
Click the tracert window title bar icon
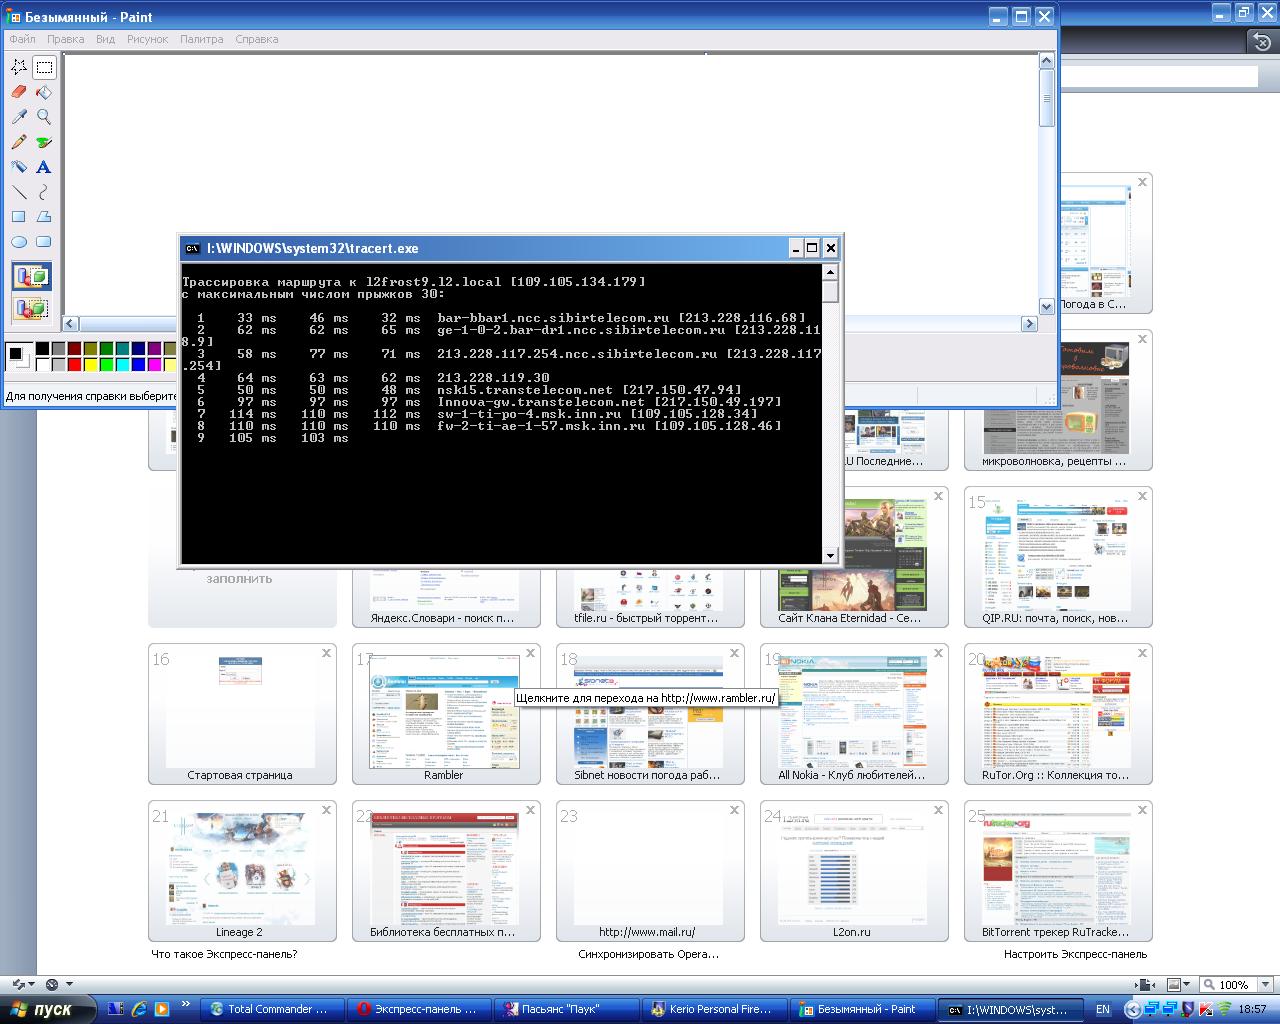pyautogui.click(x=192, y=248)
